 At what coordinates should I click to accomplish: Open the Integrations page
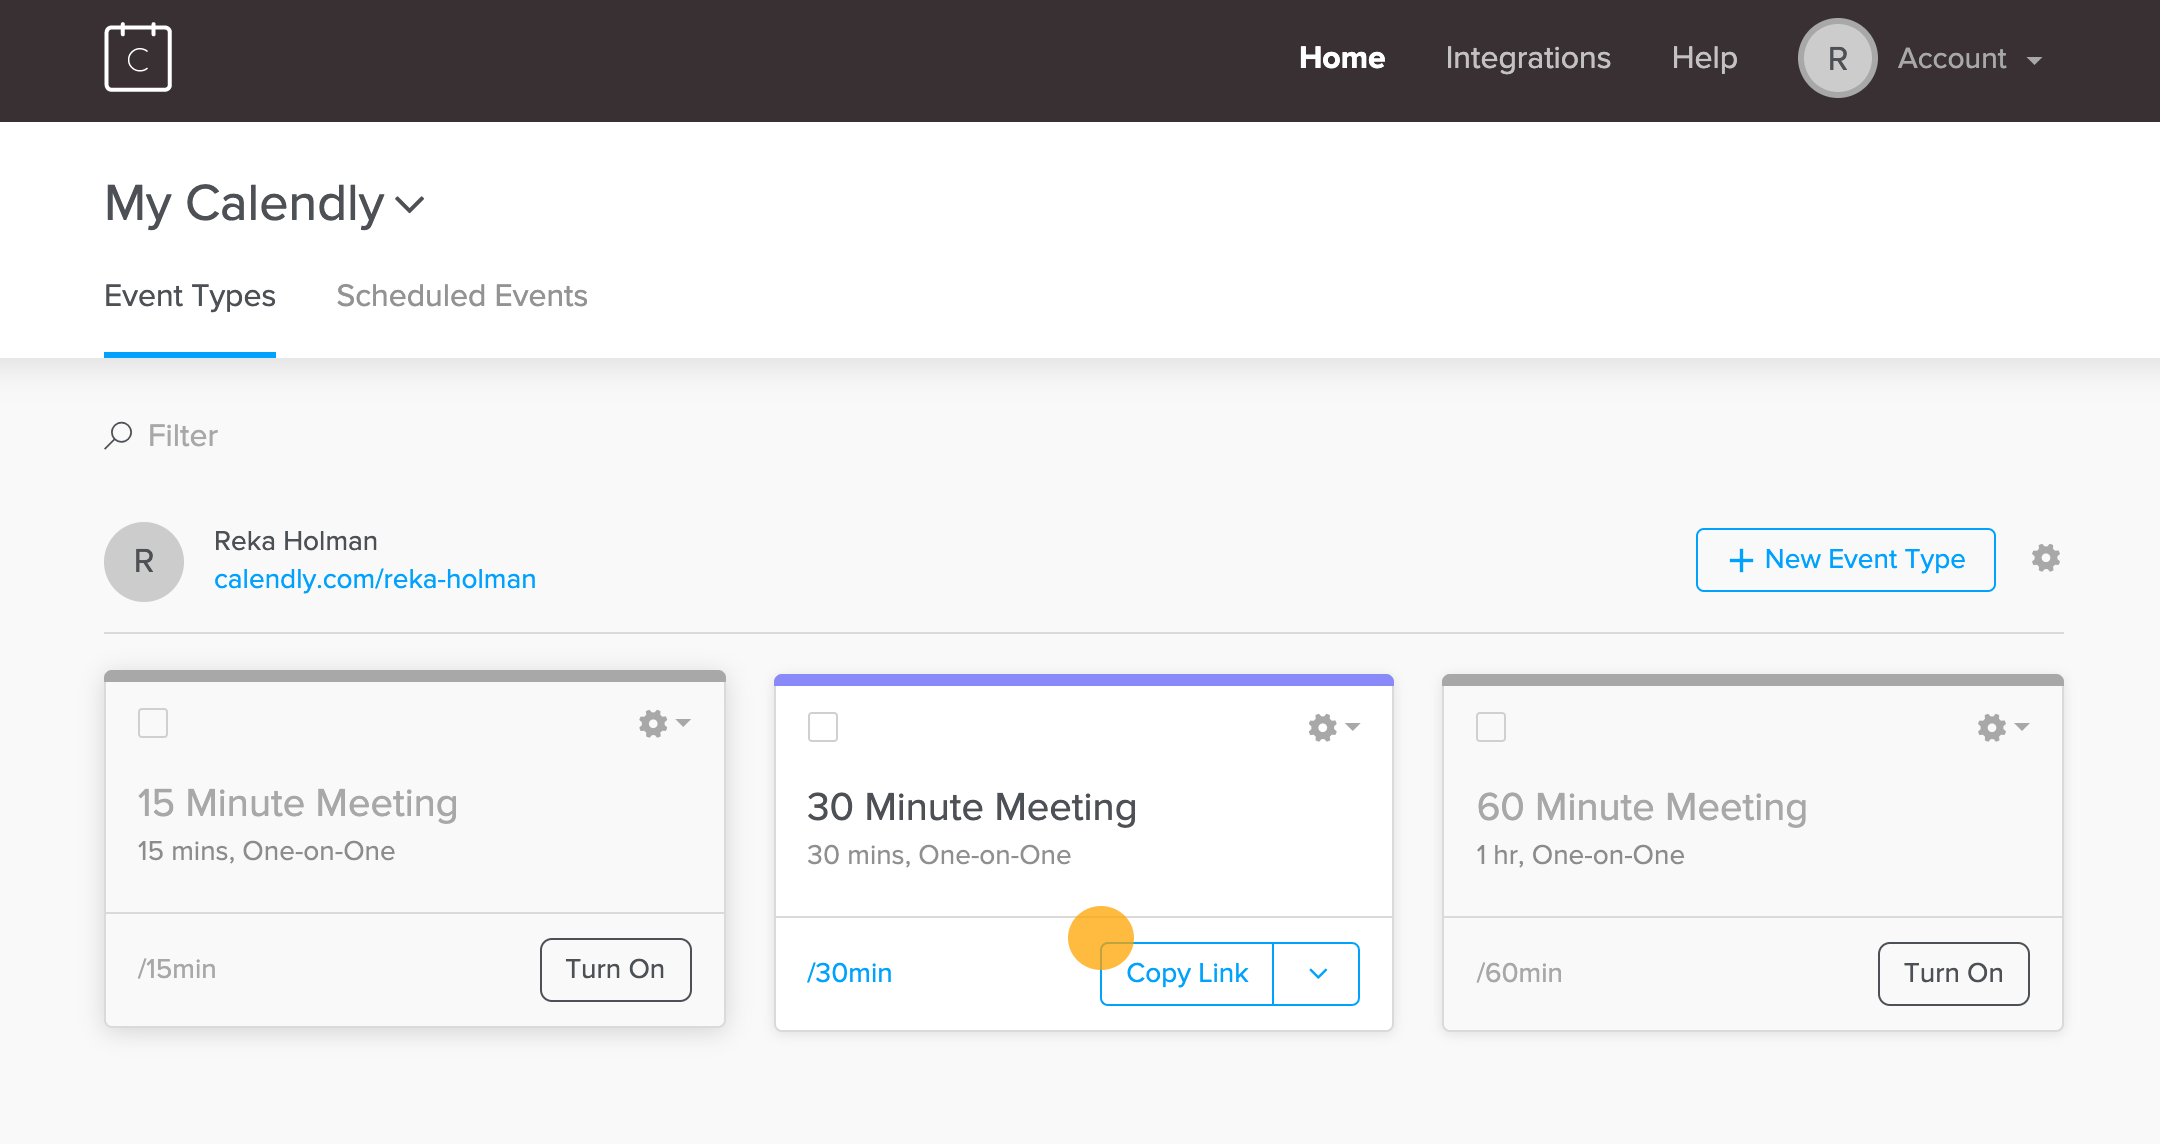pos(1528,58)
